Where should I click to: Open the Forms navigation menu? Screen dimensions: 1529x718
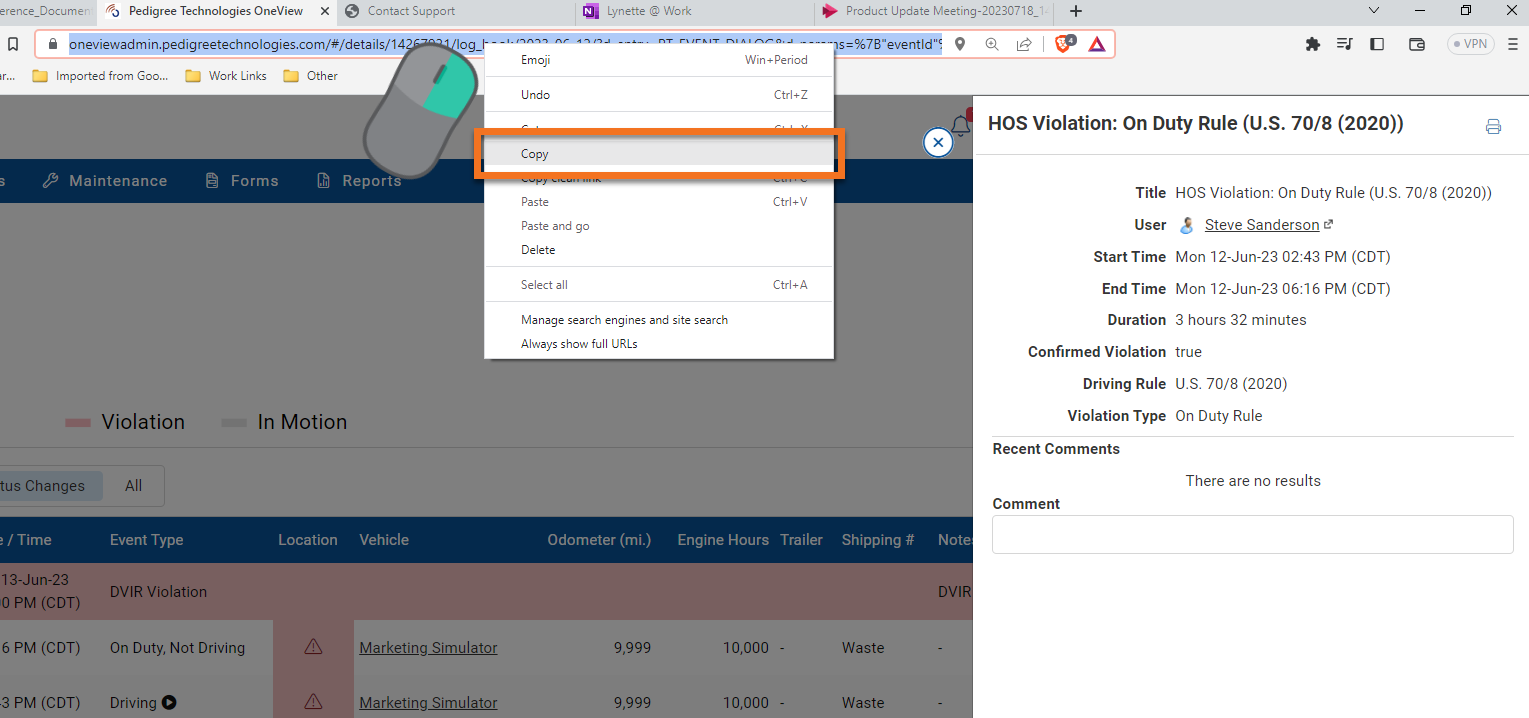point(242,181)
